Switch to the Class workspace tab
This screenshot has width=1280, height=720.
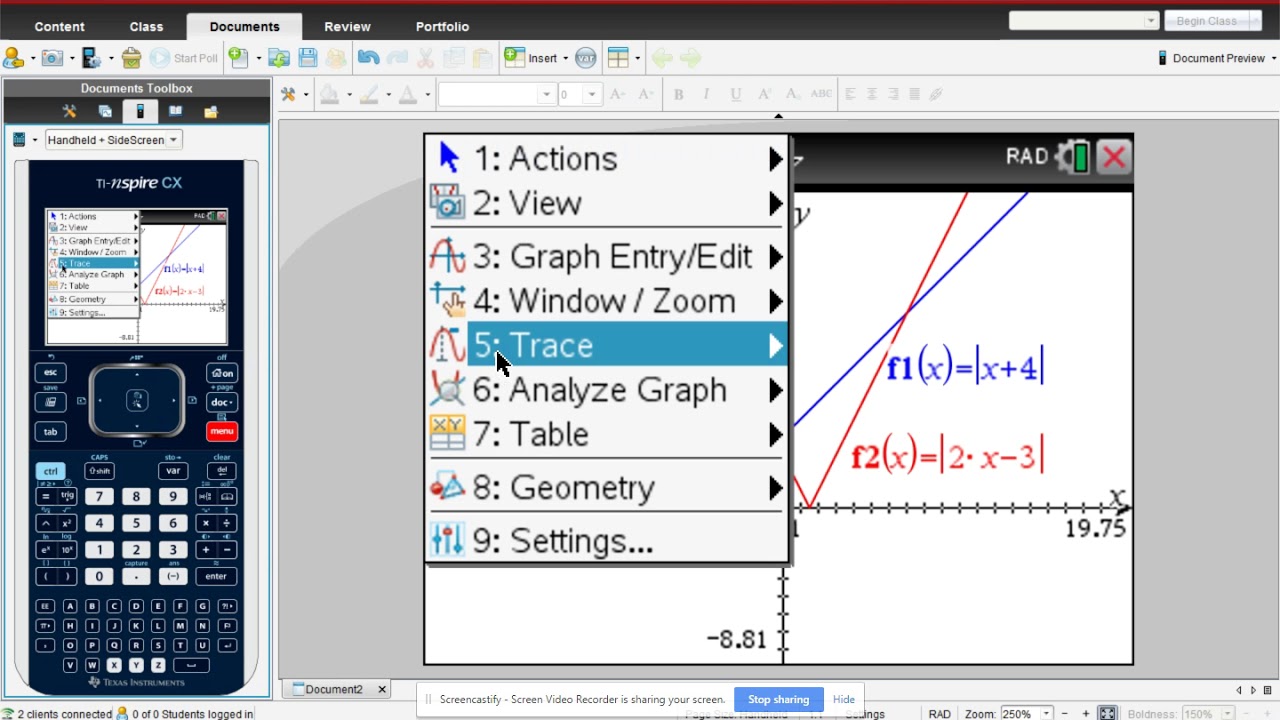(x=146, y=26)
